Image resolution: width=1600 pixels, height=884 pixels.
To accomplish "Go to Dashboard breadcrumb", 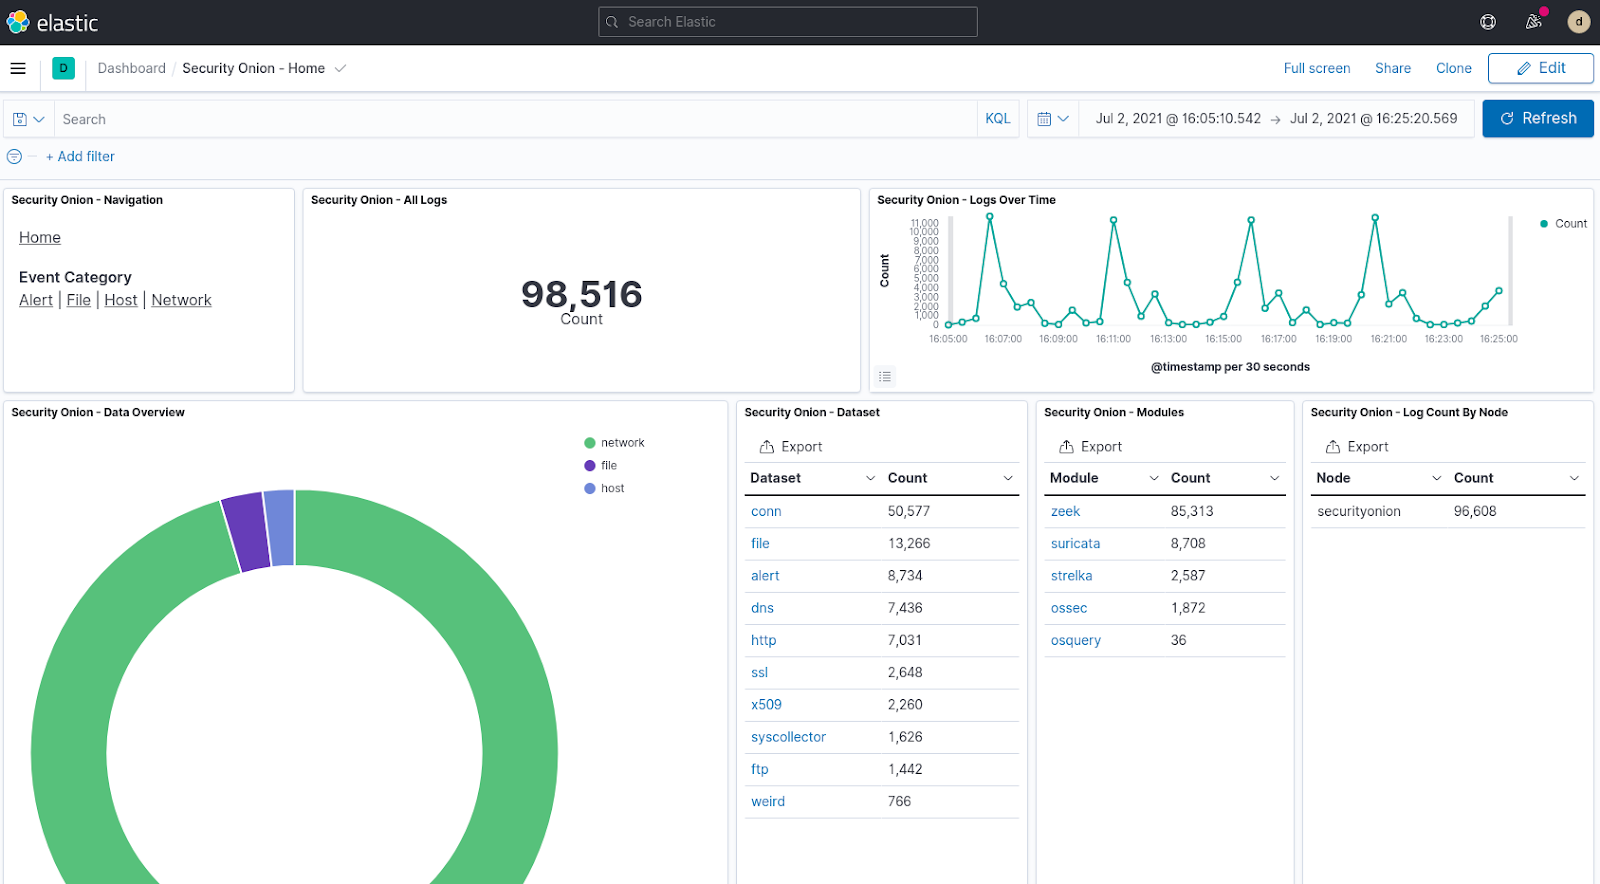I will (x=131, y=68).
